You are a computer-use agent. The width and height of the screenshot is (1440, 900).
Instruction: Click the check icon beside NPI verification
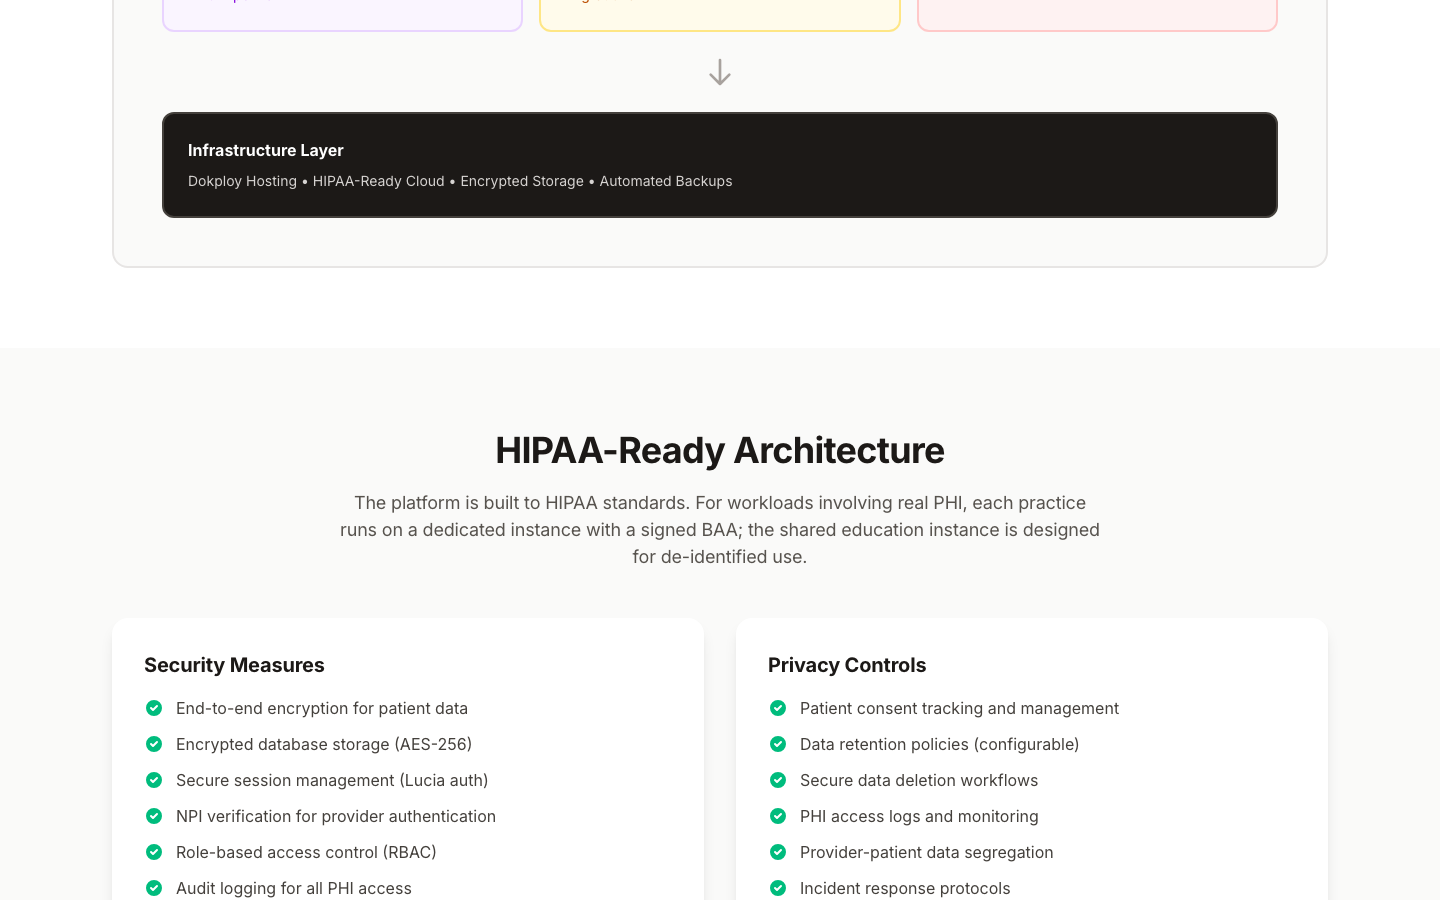pyautogui.click(x=154, y=816)
